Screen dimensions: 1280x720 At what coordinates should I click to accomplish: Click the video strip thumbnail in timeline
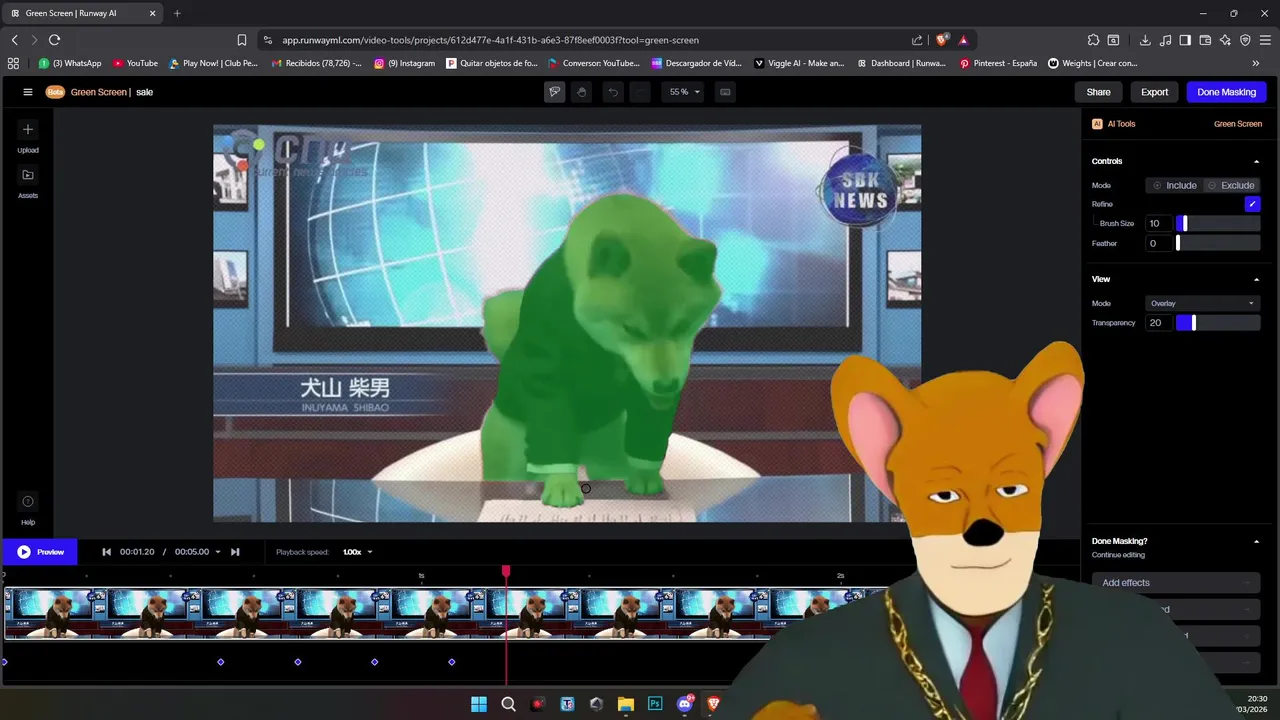point(440,613)
